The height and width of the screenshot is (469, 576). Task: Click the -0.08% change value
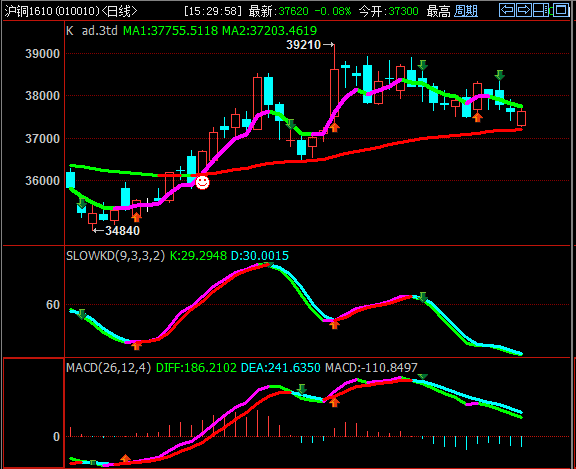pos(333,11)
